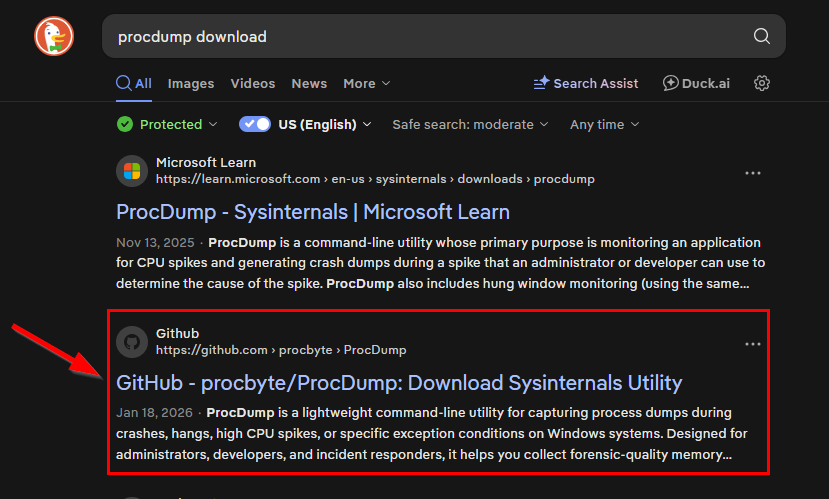This screenshot has height=499, width=829.
Task: Open the Duck.ai chat button
Action: [x=696, y=83]
